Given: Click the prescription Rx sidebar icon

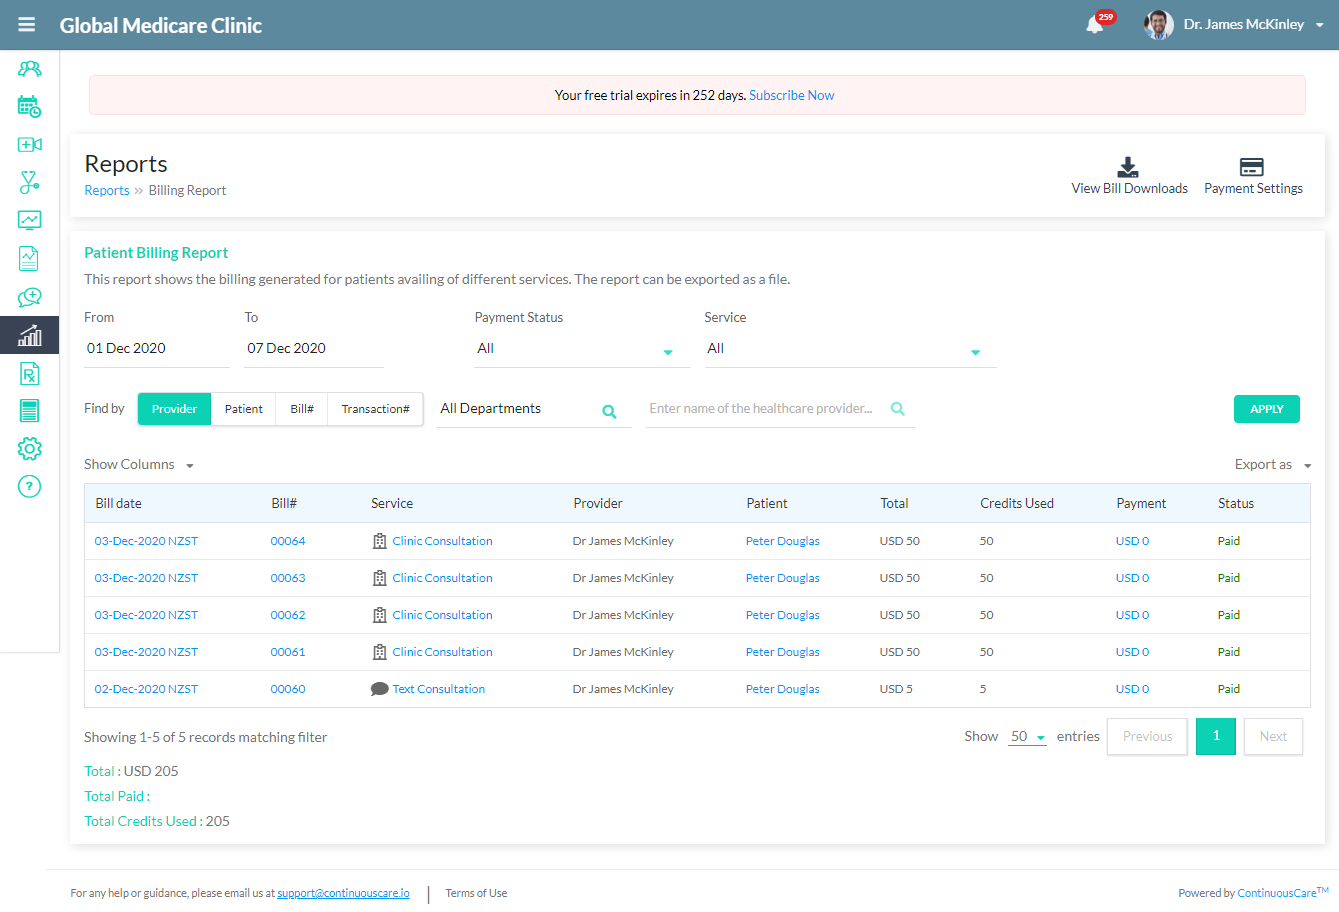Looking at the screenshot, I should pos(29,374).
